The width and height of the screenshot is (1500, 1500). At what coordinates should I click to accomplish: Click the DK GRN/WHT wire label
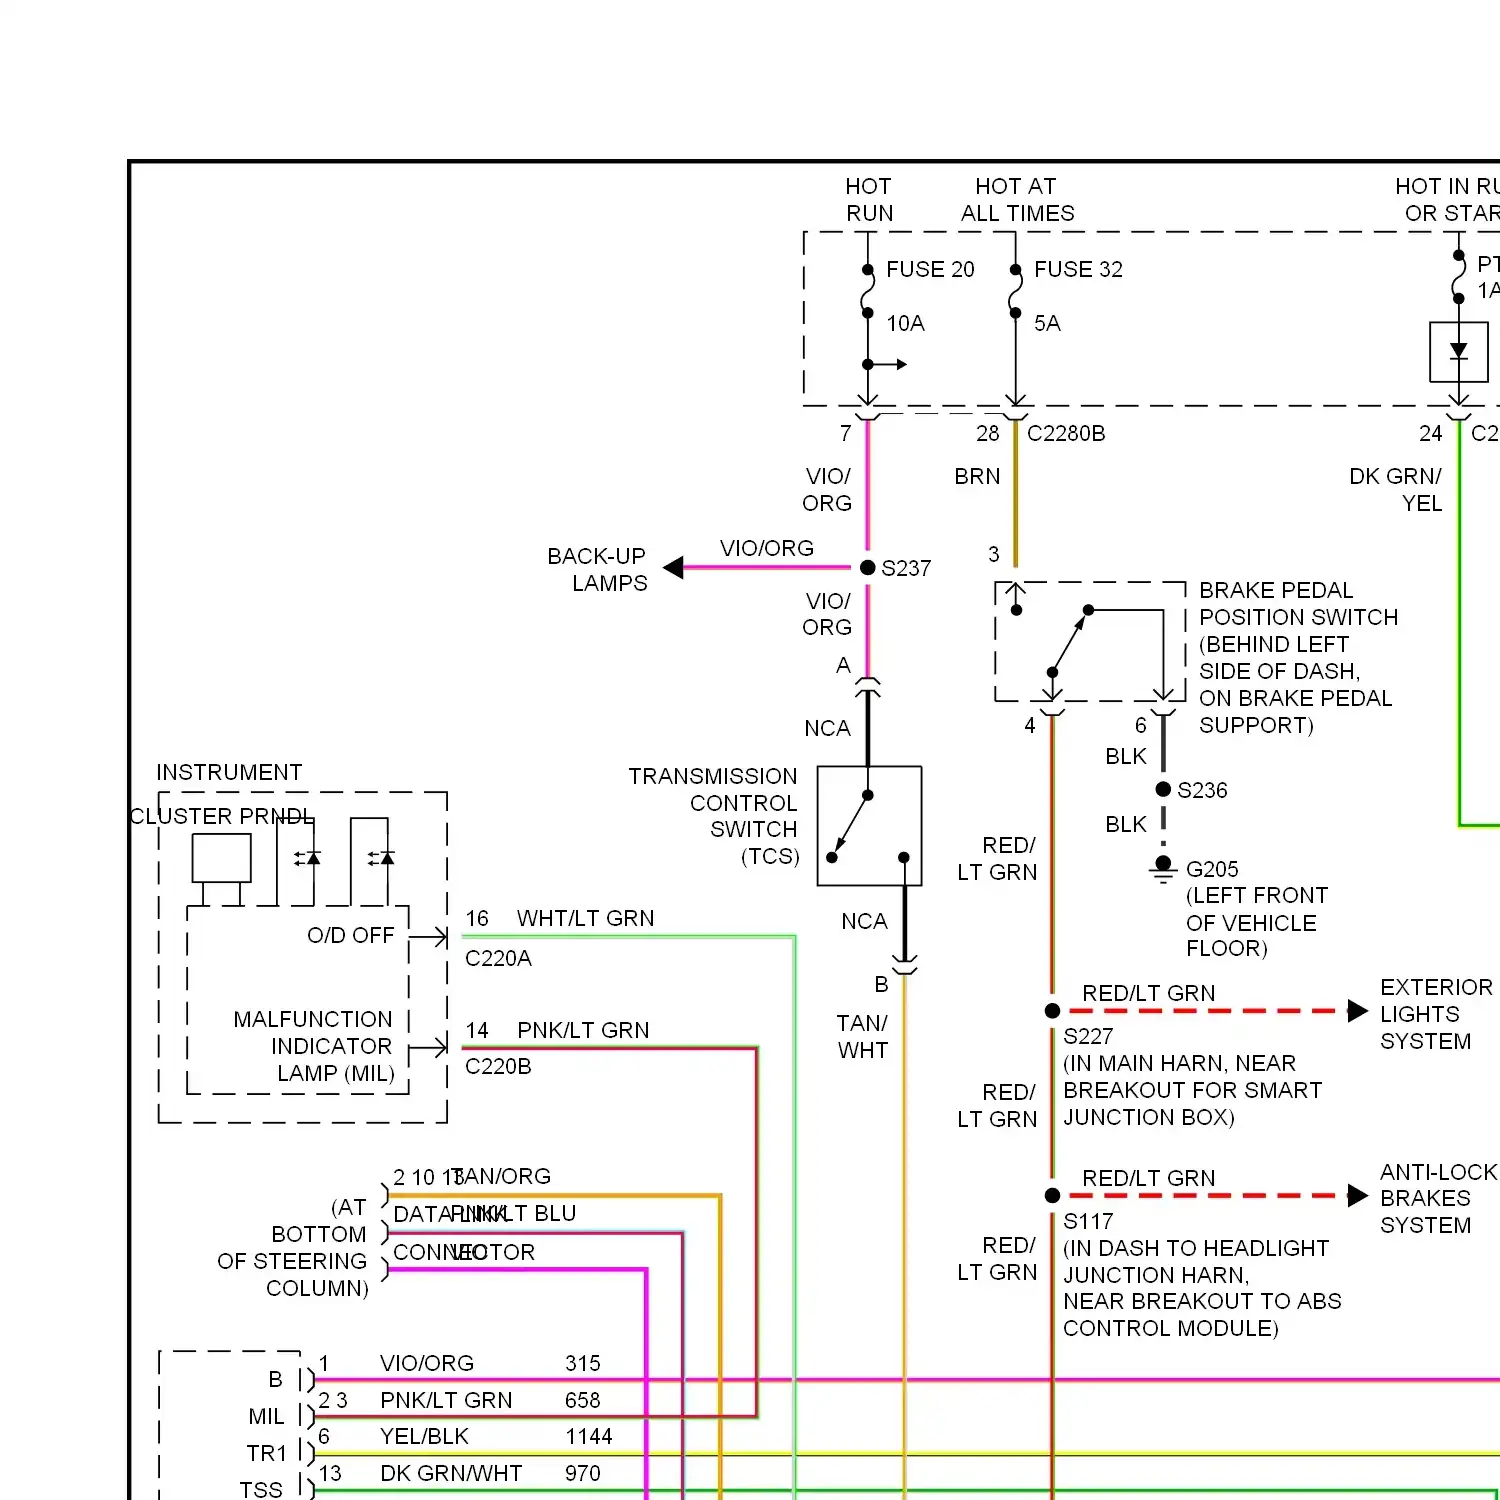click(451, 1473)
